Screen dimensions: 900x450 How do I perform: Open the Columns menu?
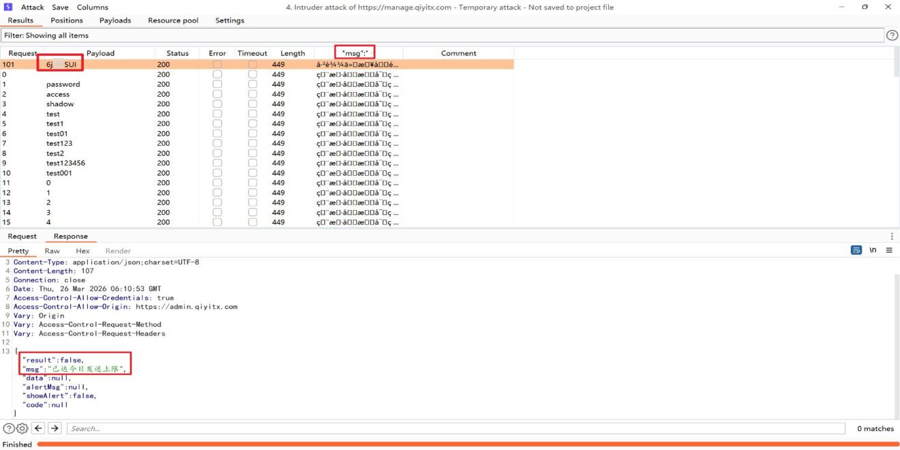point(92,7)
